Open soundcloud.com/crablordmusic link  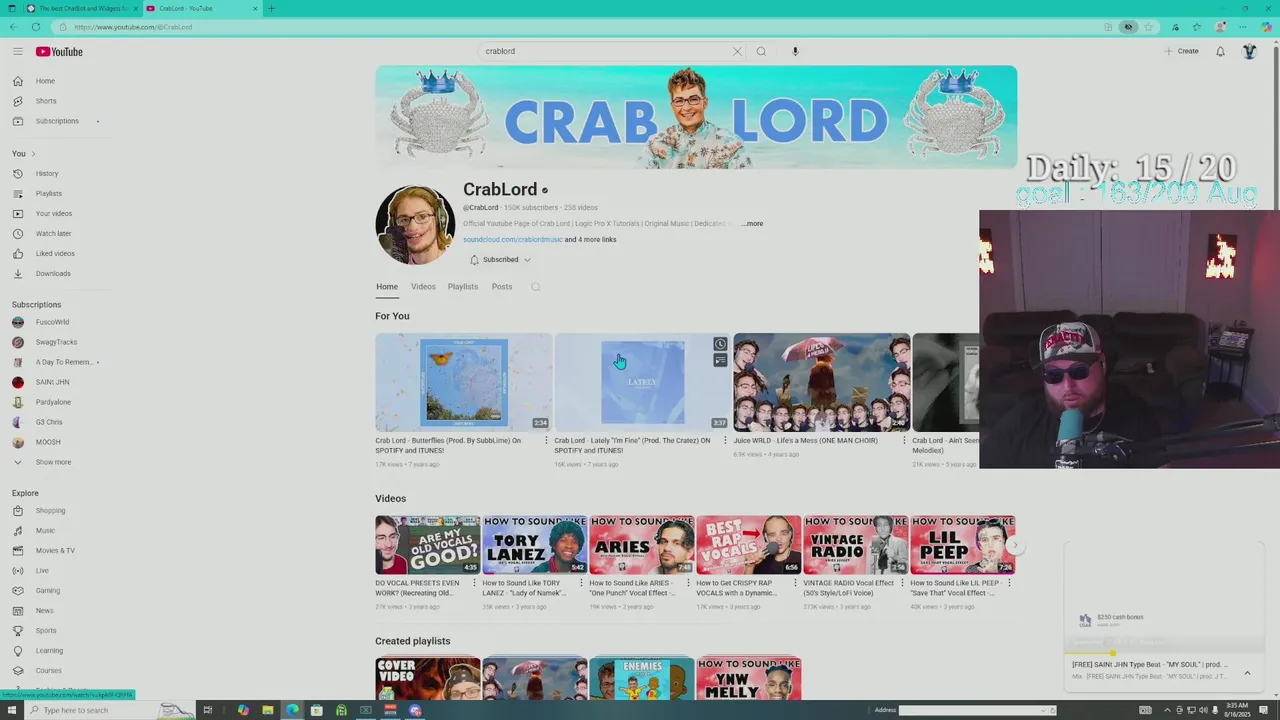coord(512,240)
